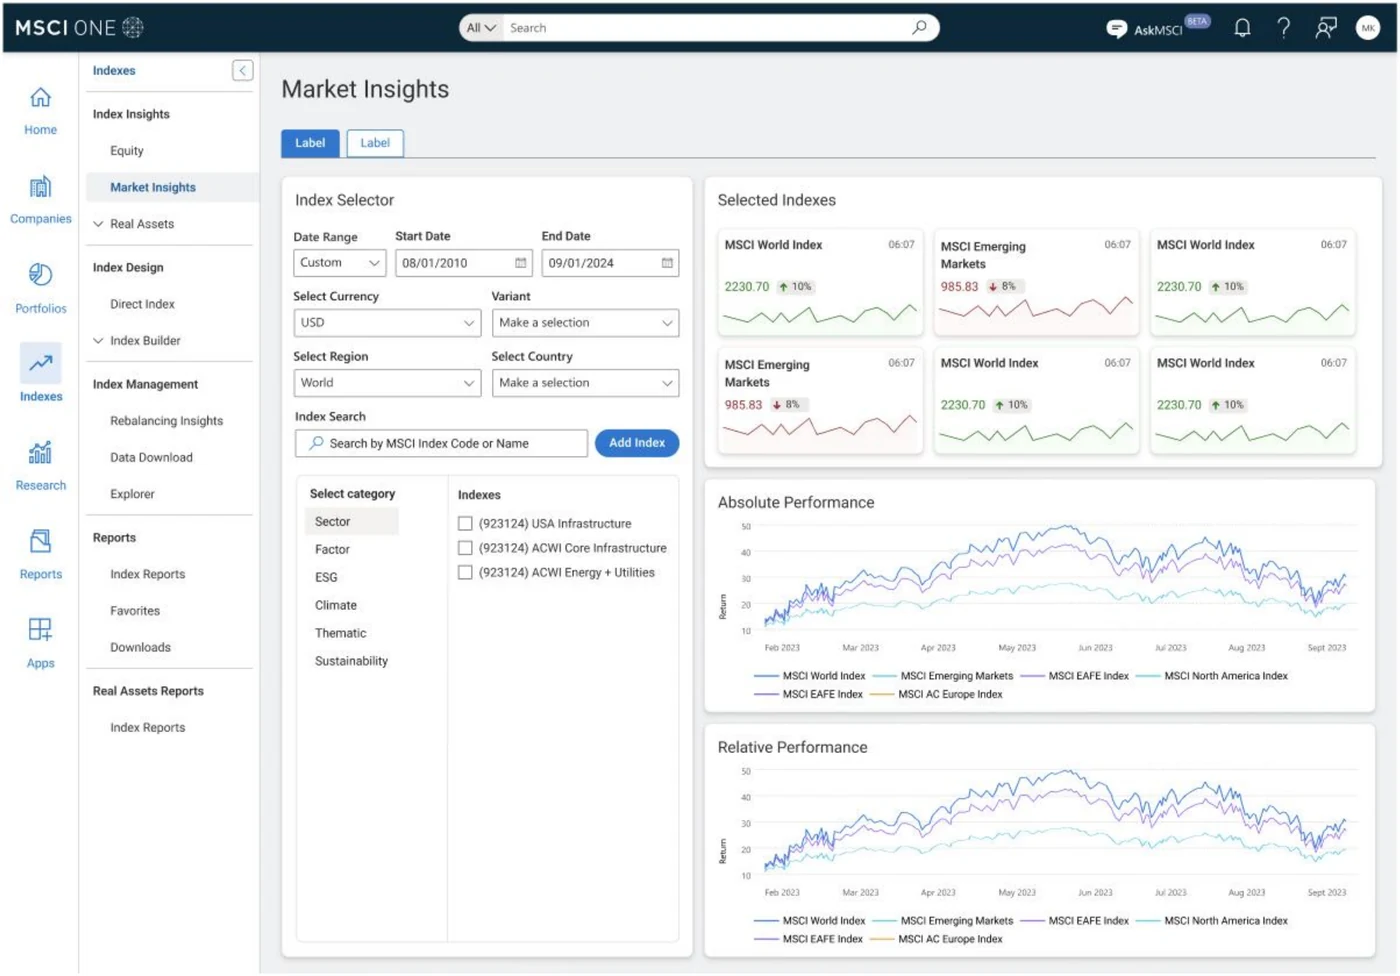Click the feedback person icon in header
The width and height of the screenshot is (1400, 976).
coord(1326,28)
